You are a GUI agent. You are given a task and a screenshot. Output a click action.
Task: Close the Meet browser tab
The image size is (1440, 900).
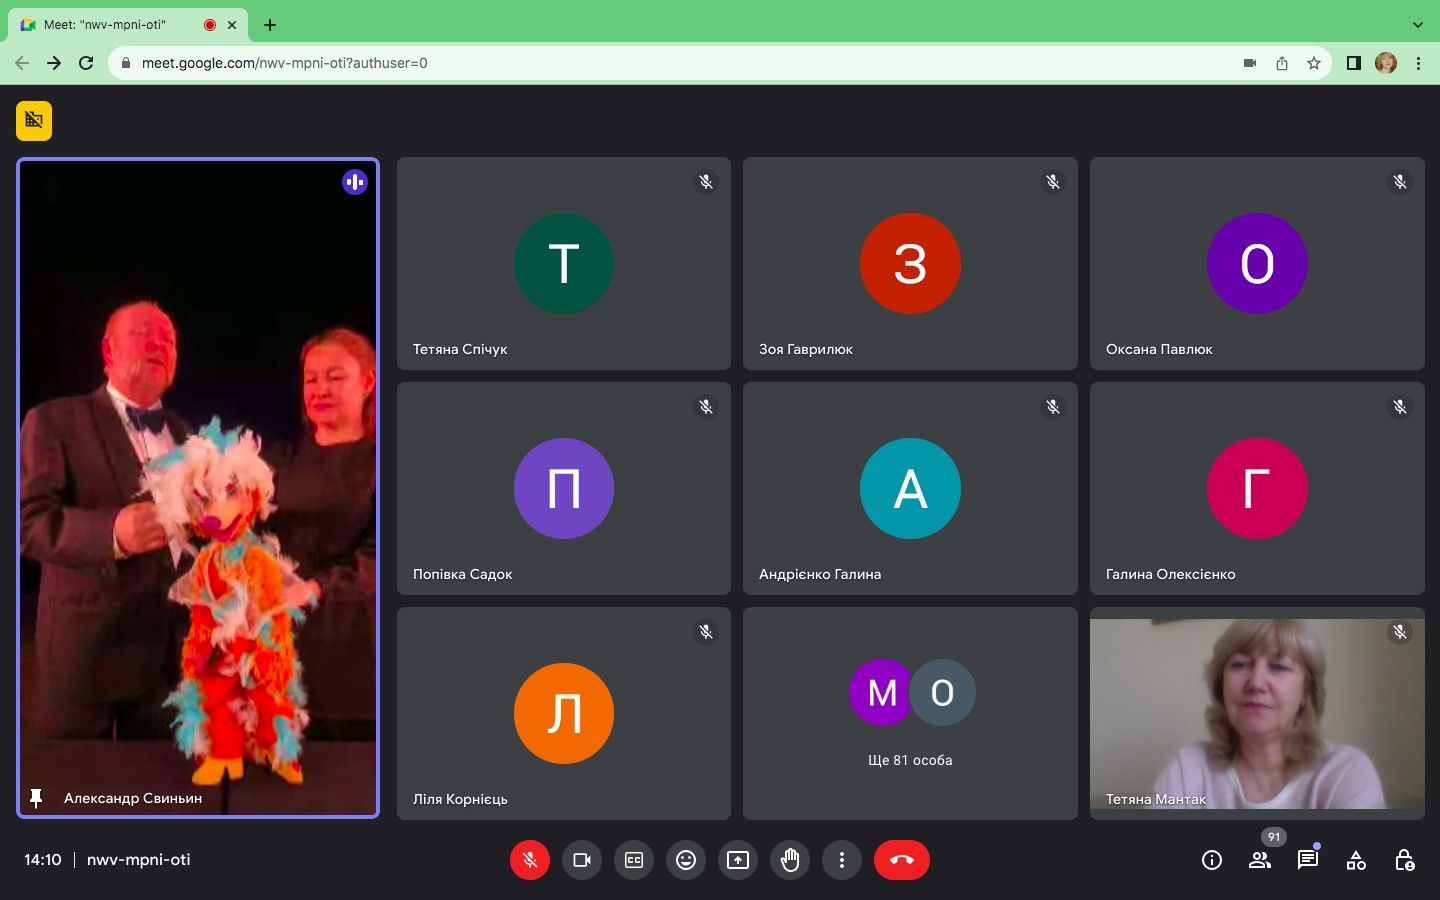232,25
